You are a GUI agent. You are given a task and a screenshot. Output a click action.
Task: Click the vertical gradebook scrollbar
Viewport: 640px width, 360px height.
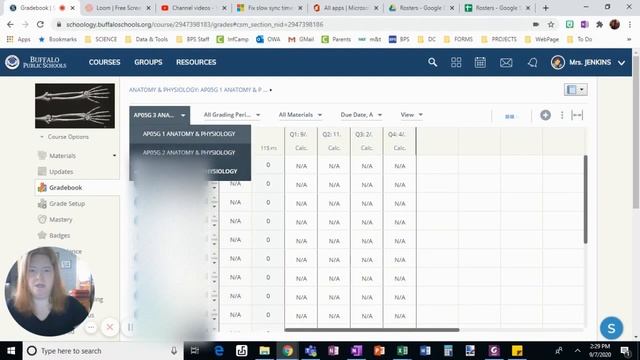pyautogui.click(x=585, y=199)
